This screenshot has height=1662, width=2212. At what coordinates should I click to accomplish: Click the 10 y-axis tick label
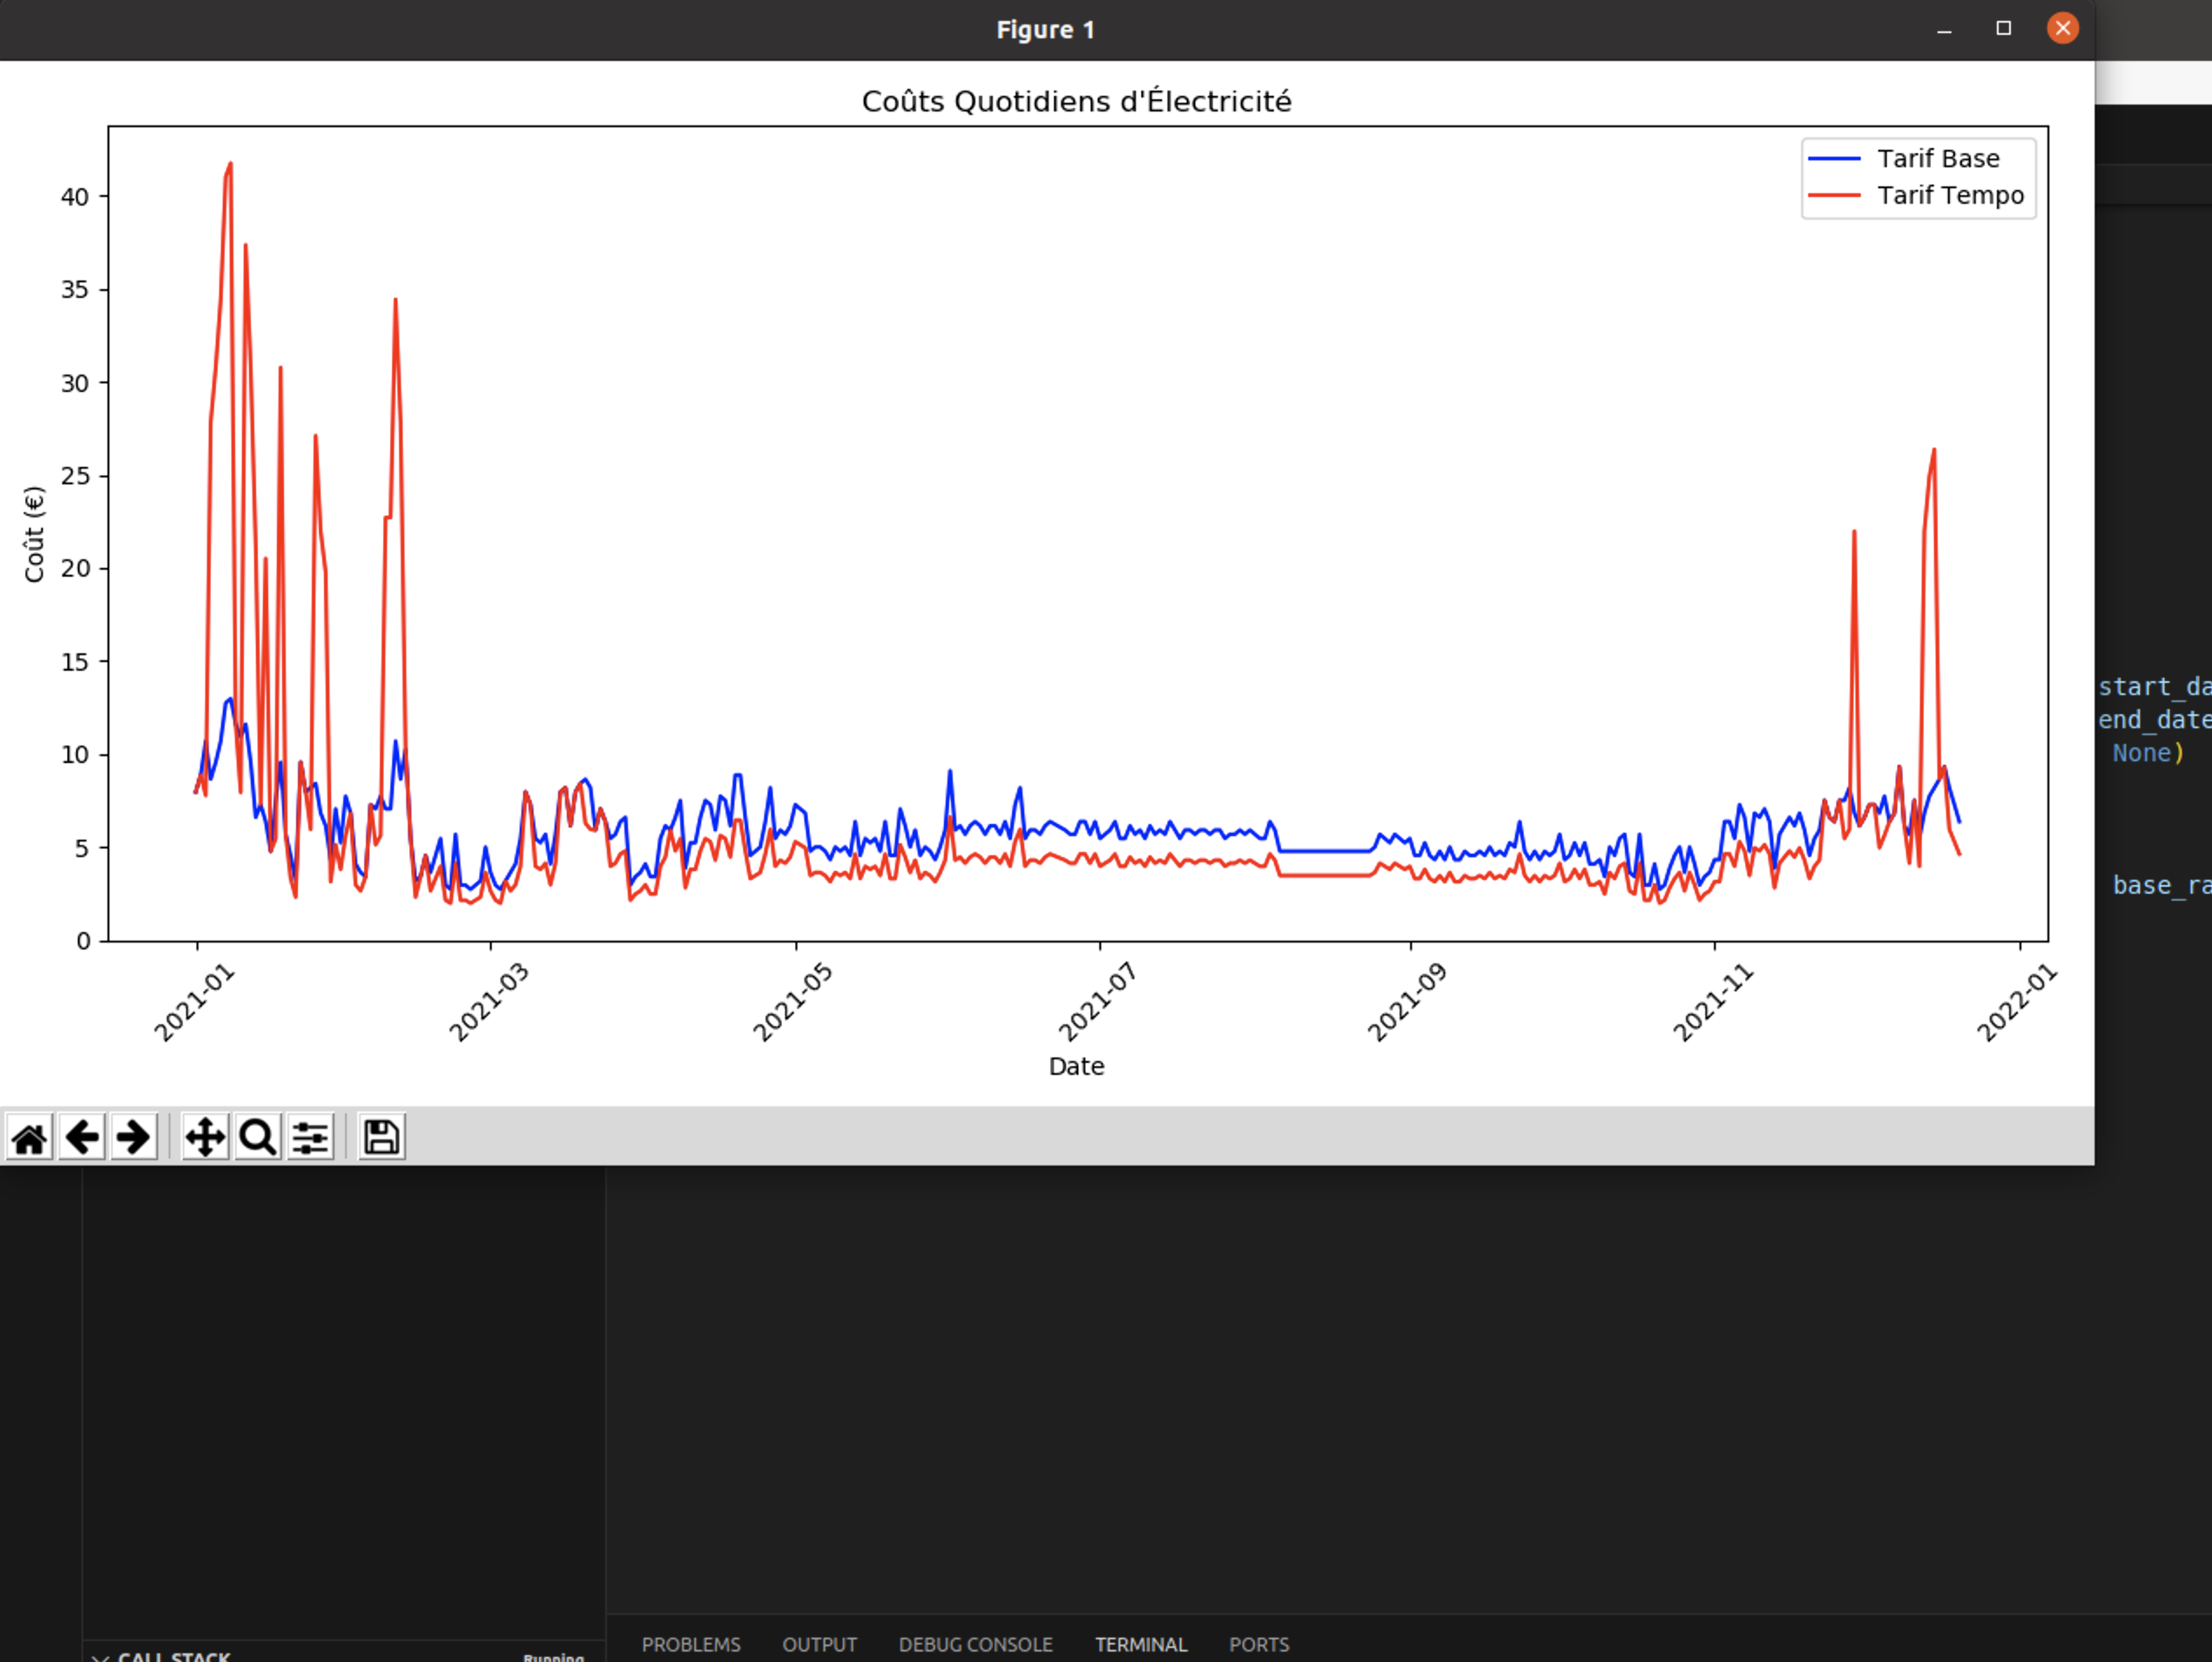coord(75,755)
